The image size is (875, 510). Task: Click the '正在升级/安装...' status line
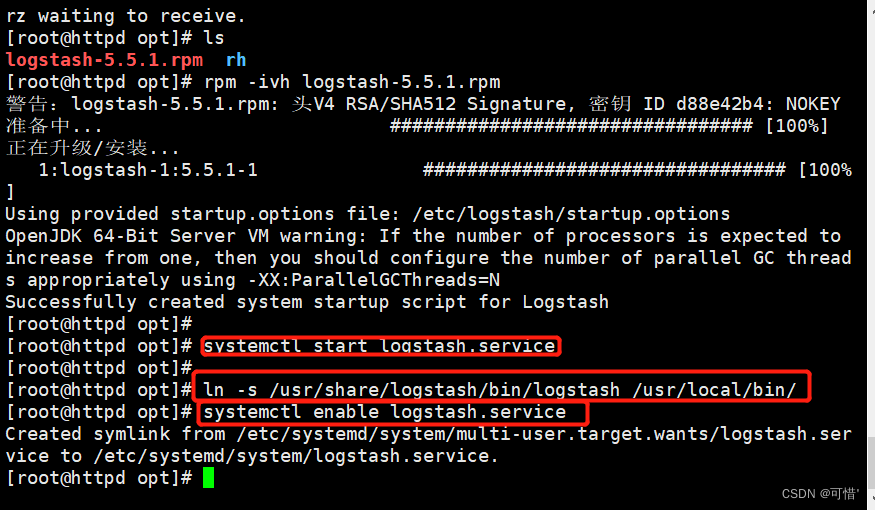click(x=93, y=148)
